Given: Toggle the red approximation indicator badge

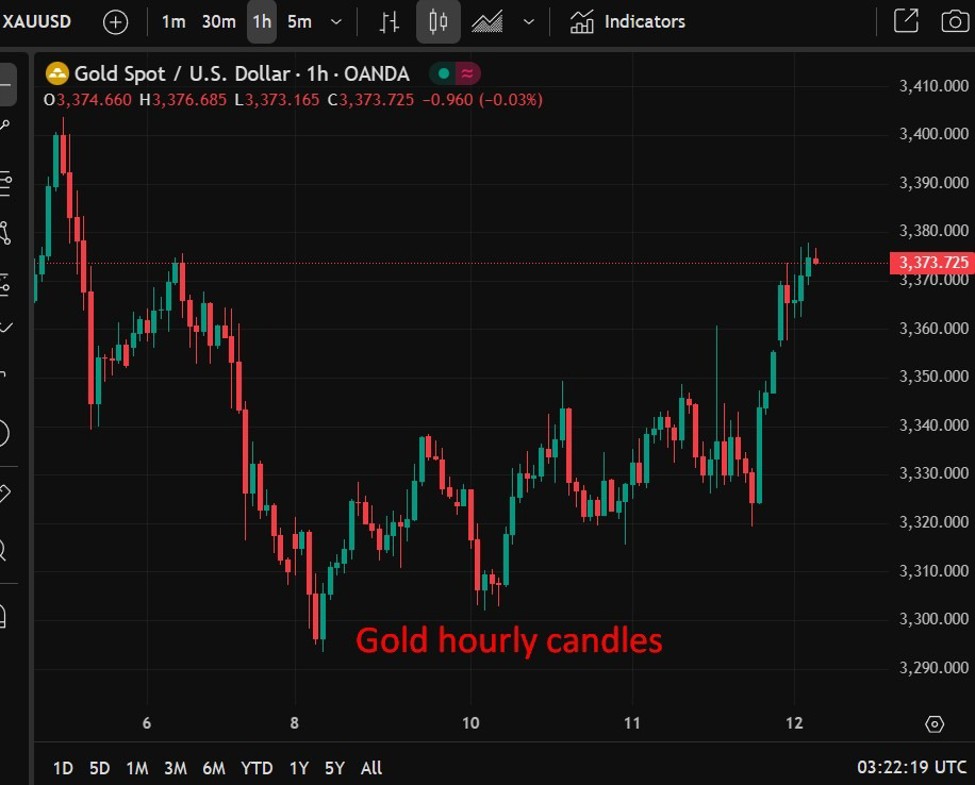Looking at the screenshot, I should coord(467,74).
